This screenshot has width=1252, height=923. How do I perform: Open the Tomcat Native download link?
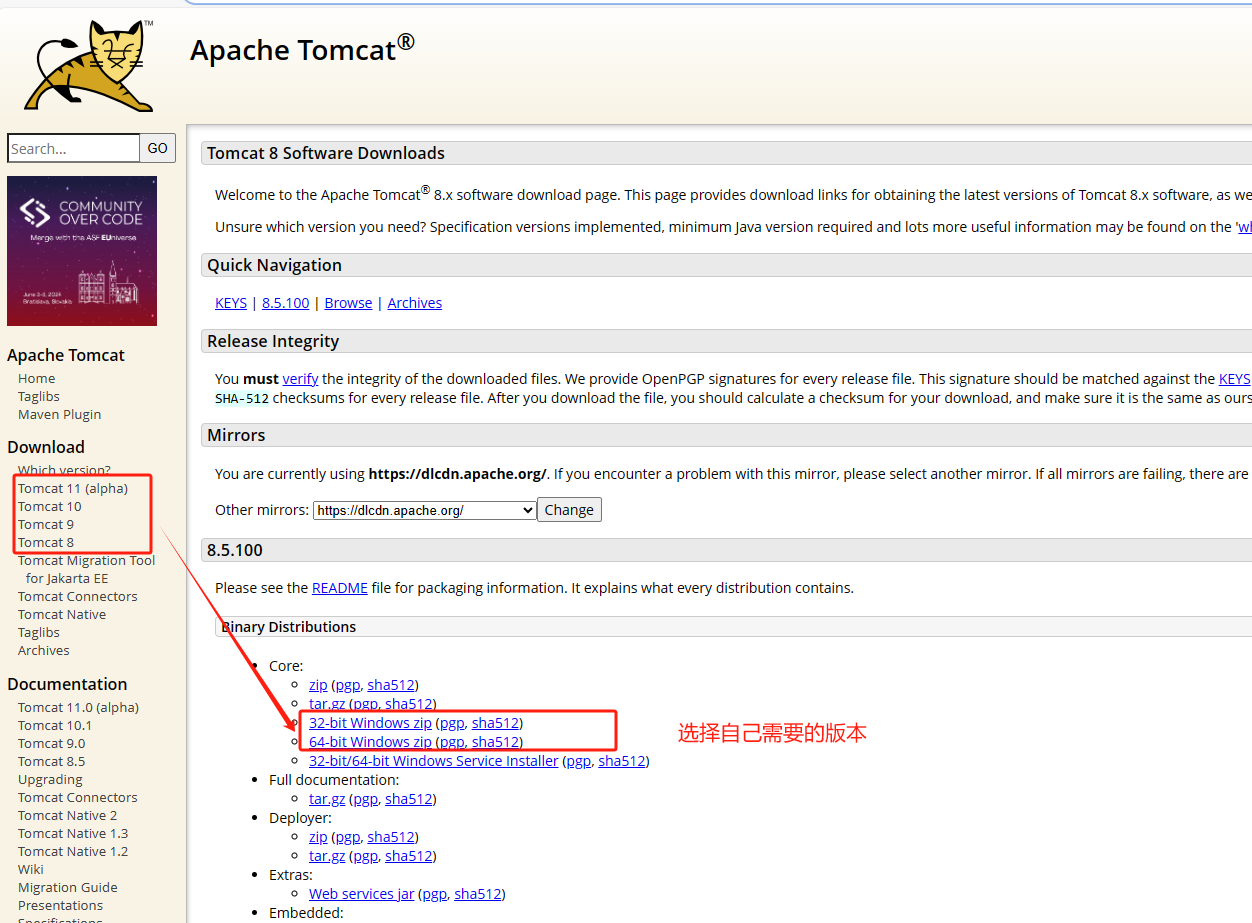(62, 615)
